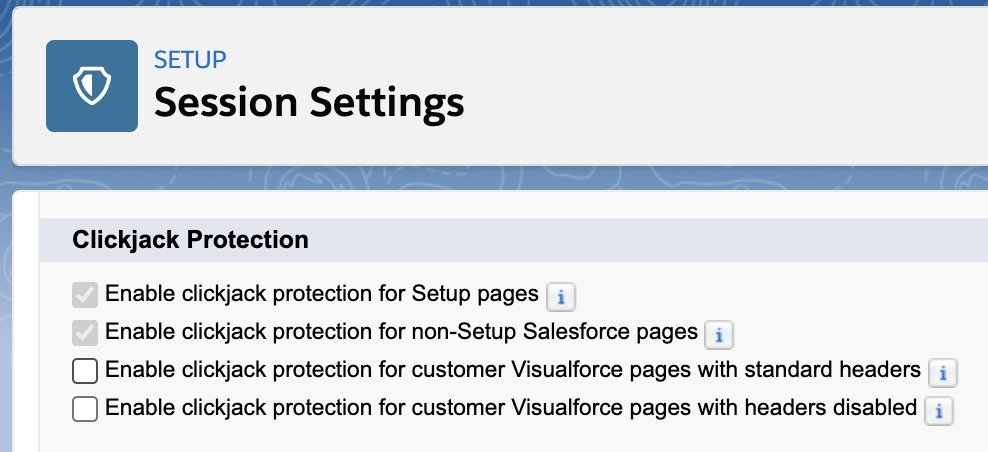
Task: Click blank space right of Session Settings title
Action: click(x=720, y=102)
